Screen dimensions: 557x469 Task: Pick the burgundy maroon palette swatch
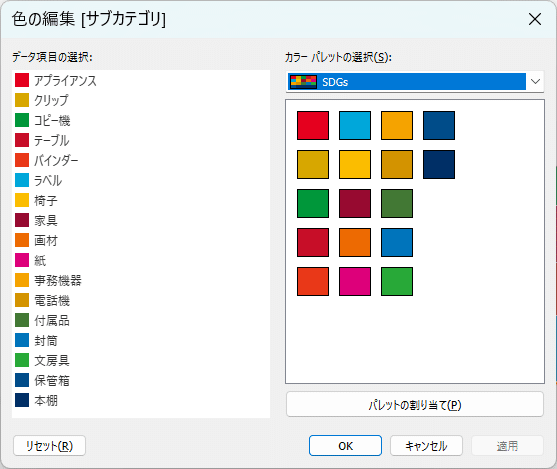pos(355,204)
